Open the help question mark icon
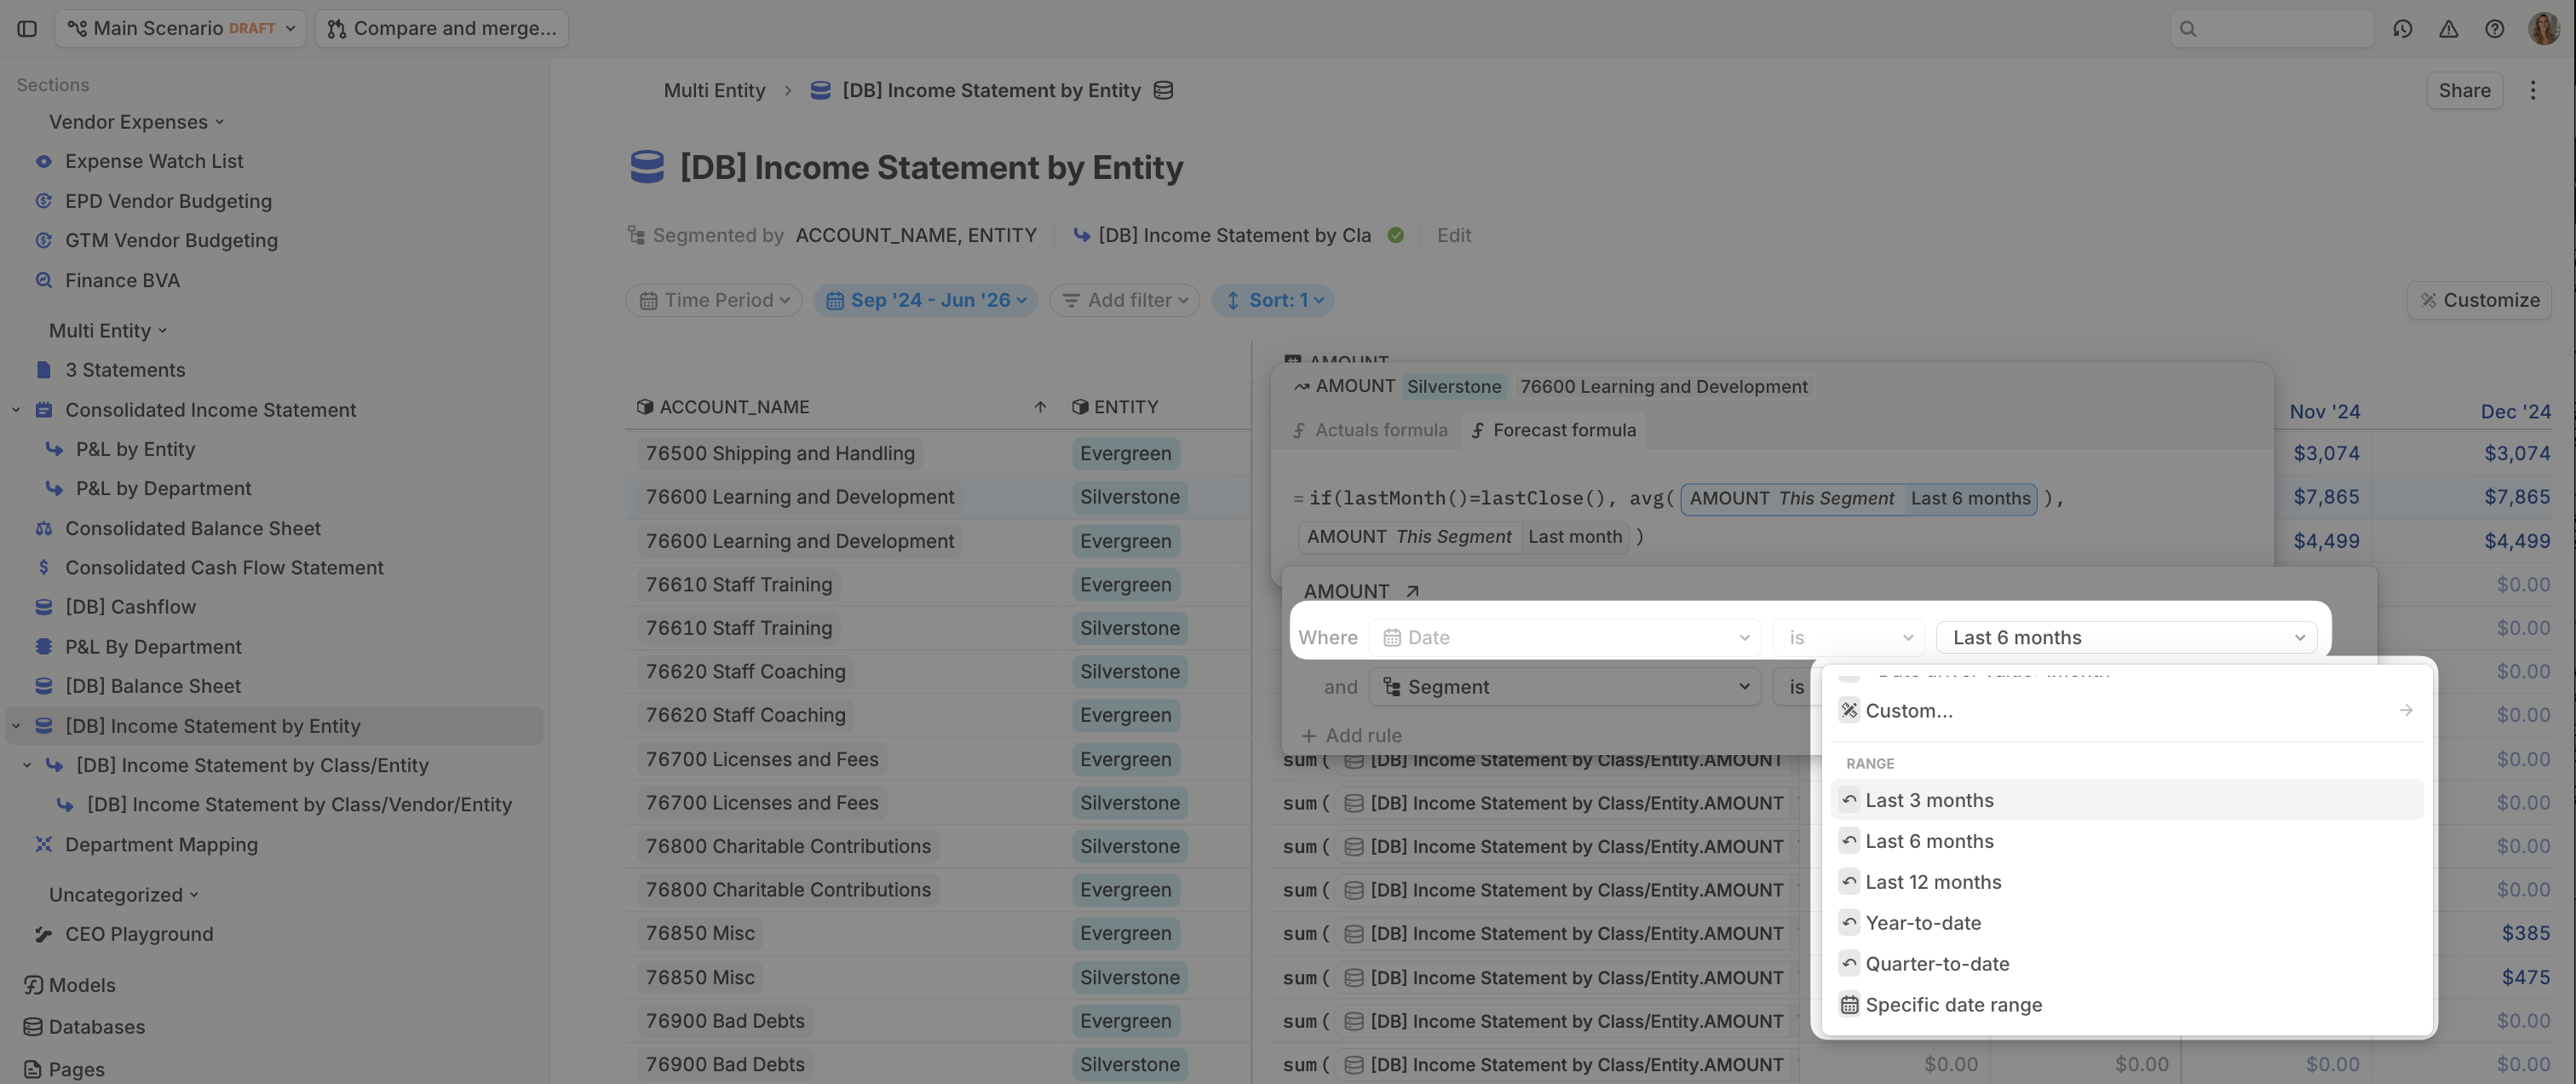The image size is (2576, 1084). coord(2494,28)
